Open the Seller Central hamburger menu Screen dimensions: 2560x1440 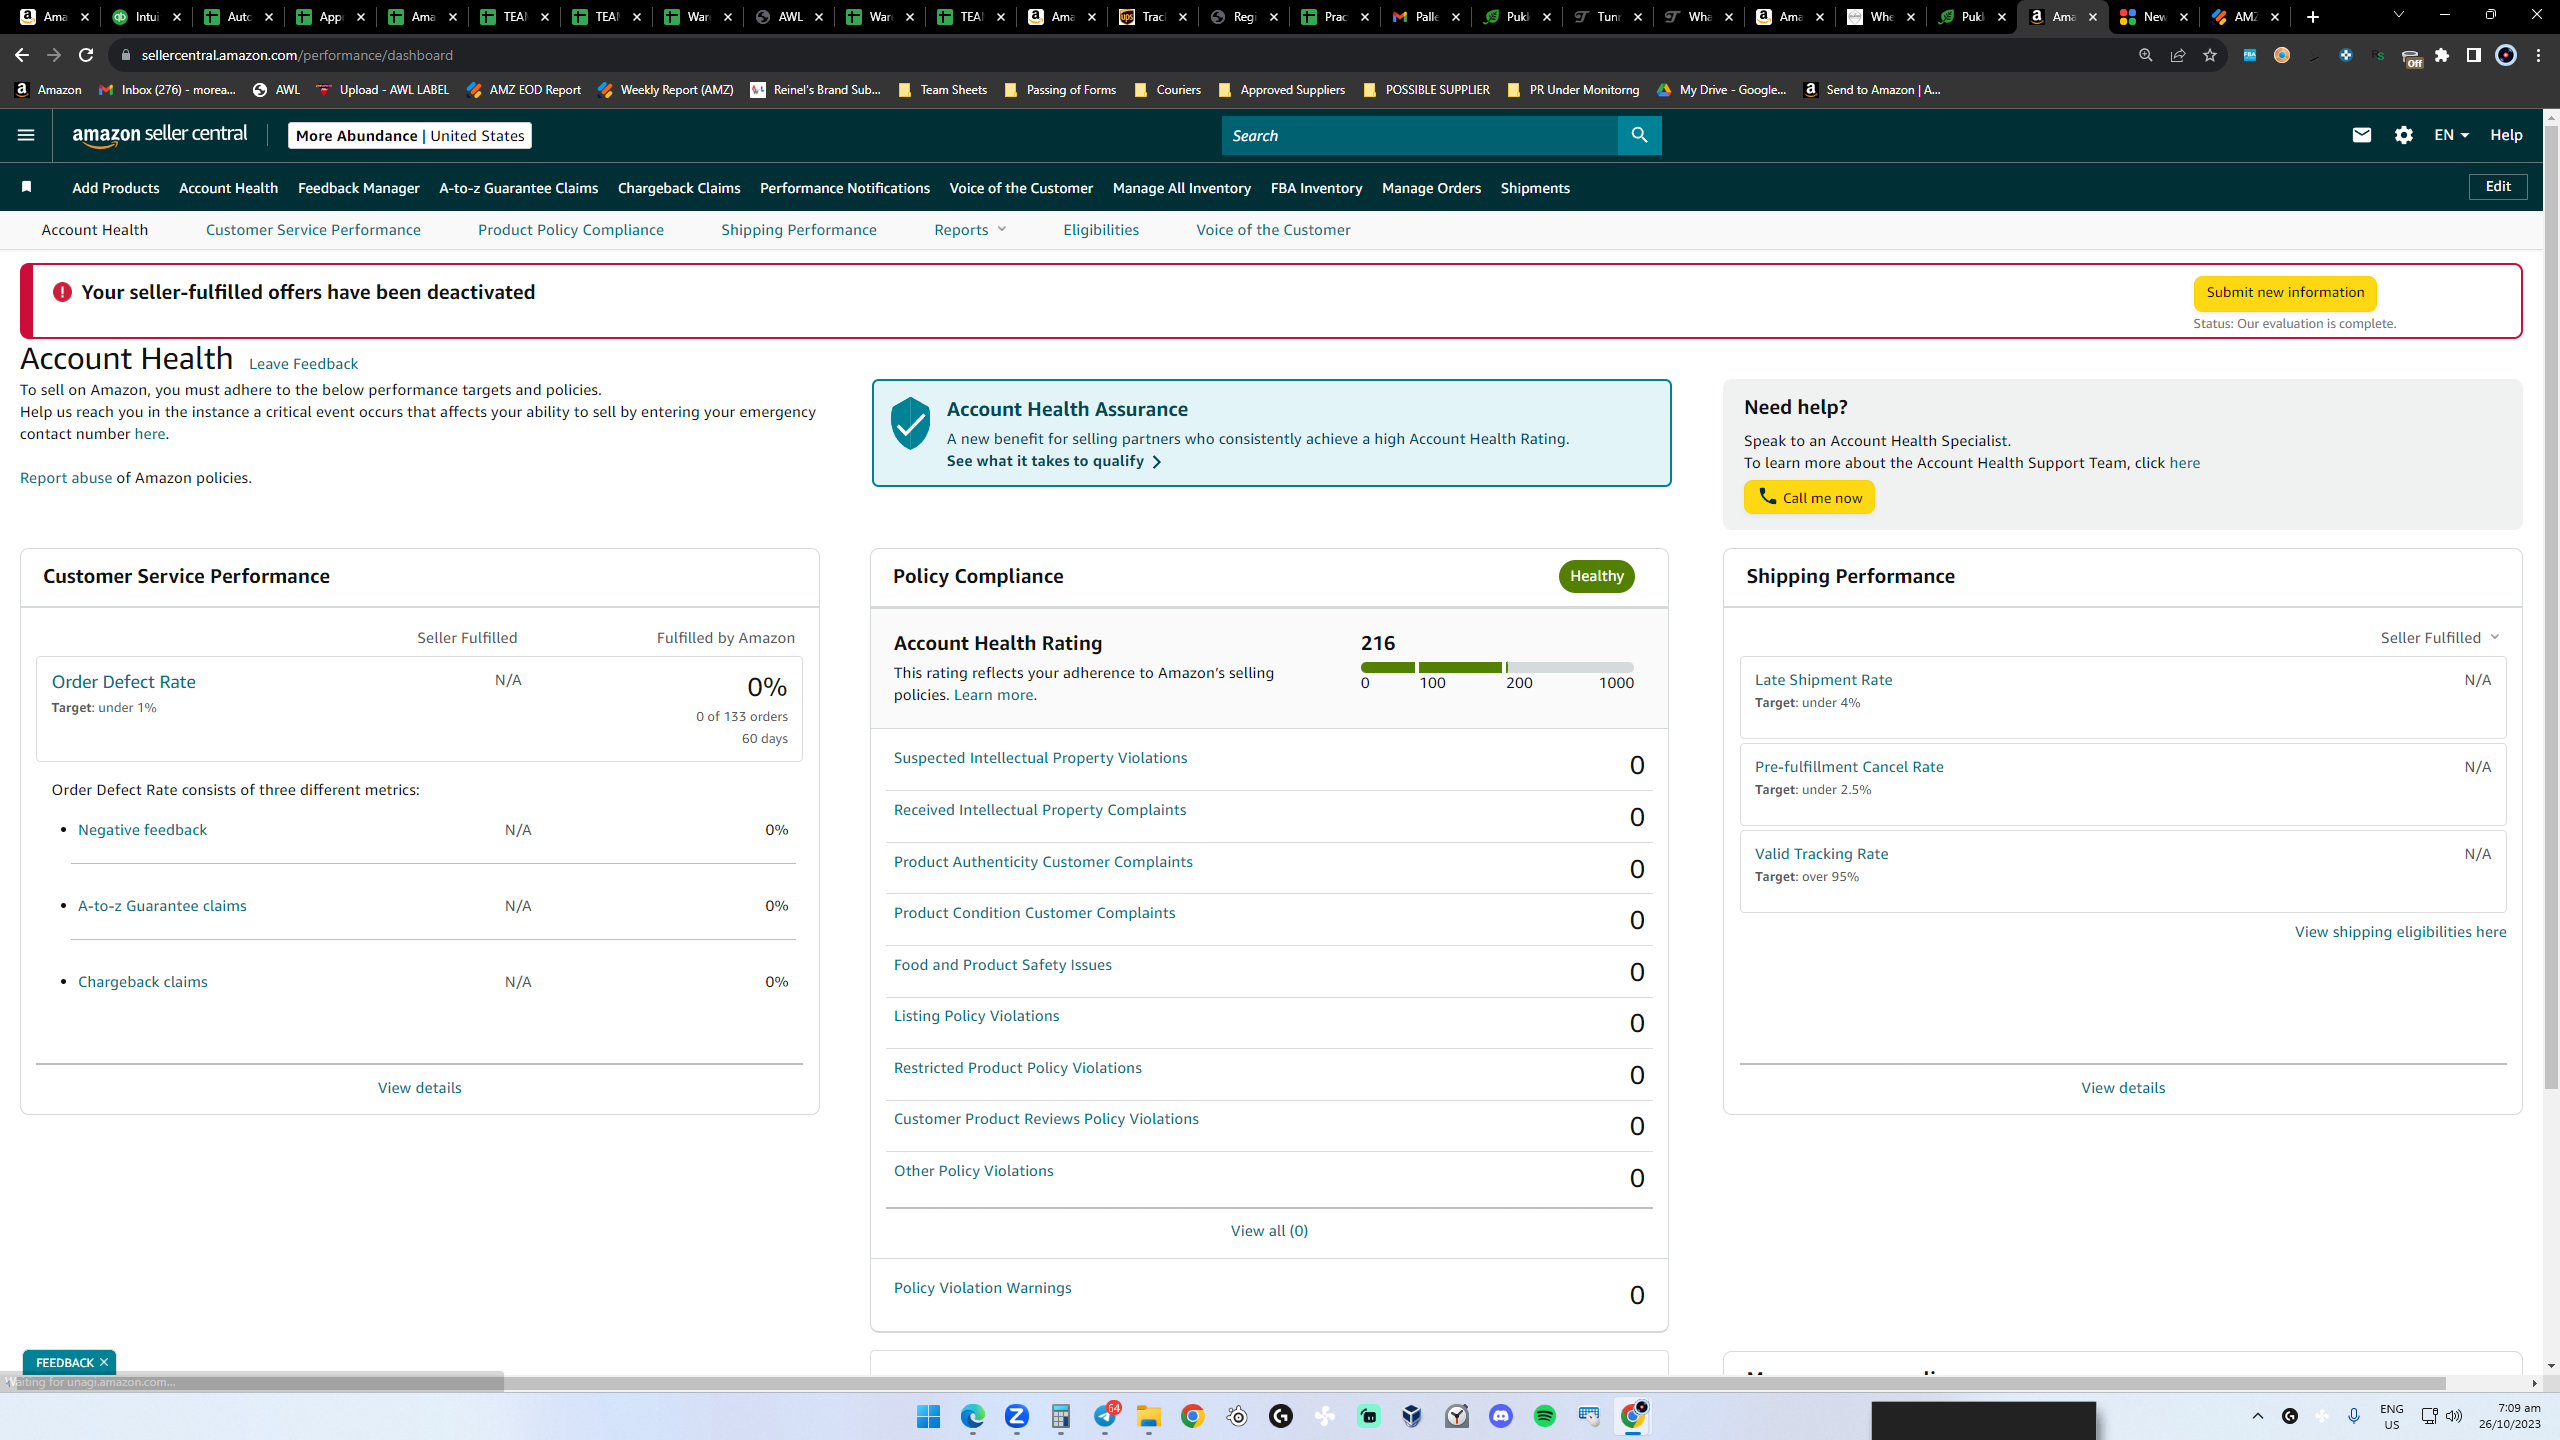(x=26, y=135)
